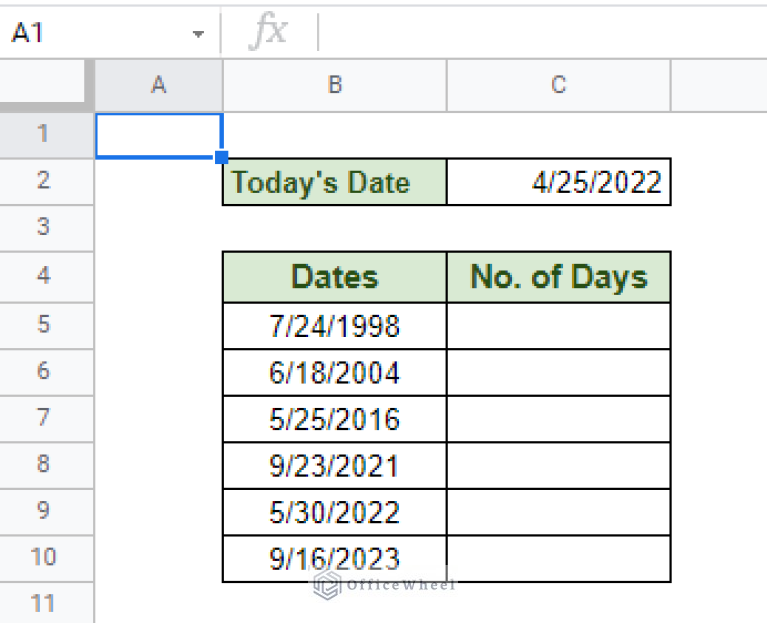Click the select-all corner box
The height and width of the screenshot is (623, 767).
pyautogui.click(x=47, y=86)
